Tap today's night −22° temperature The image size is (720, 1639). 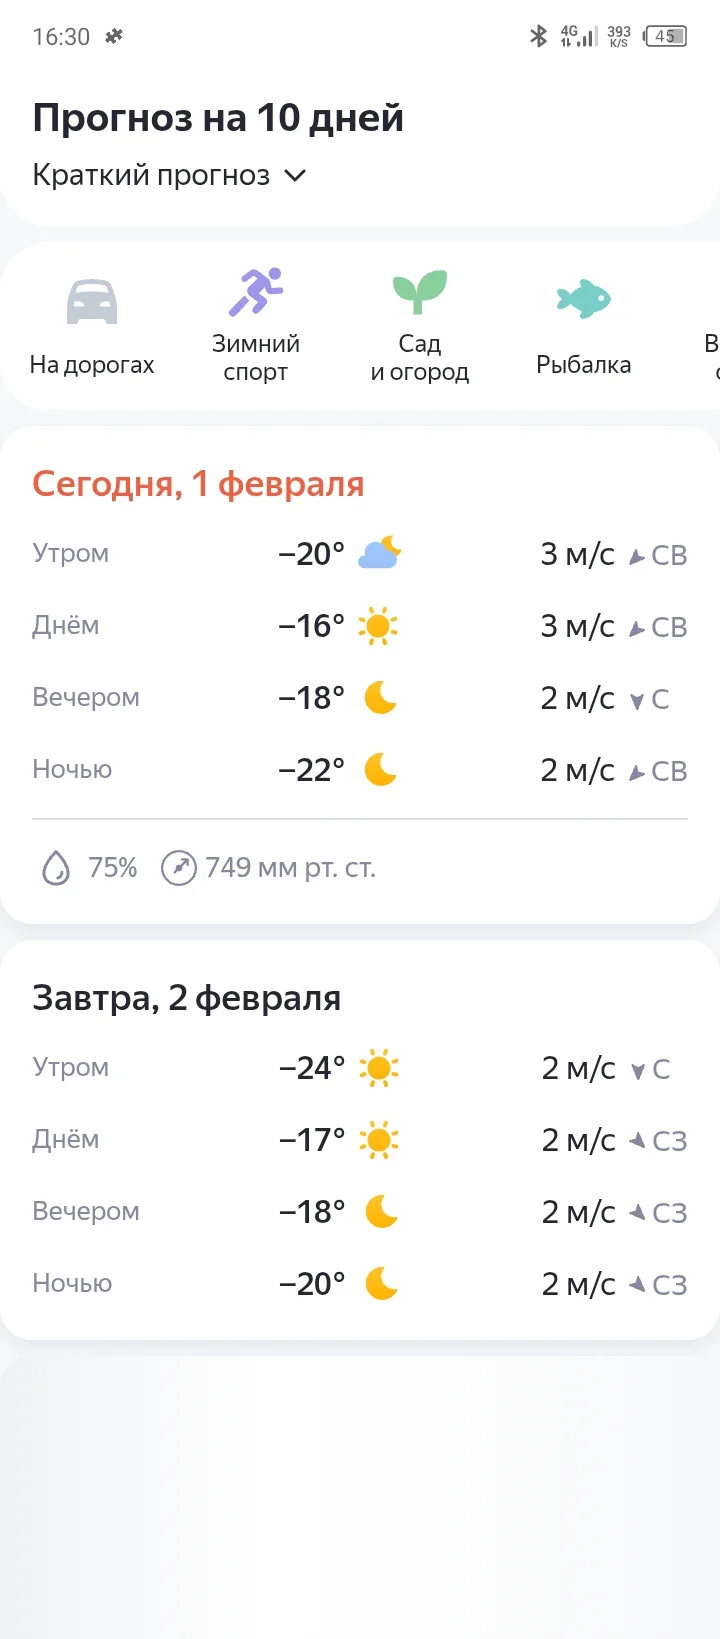click(311, 770)
